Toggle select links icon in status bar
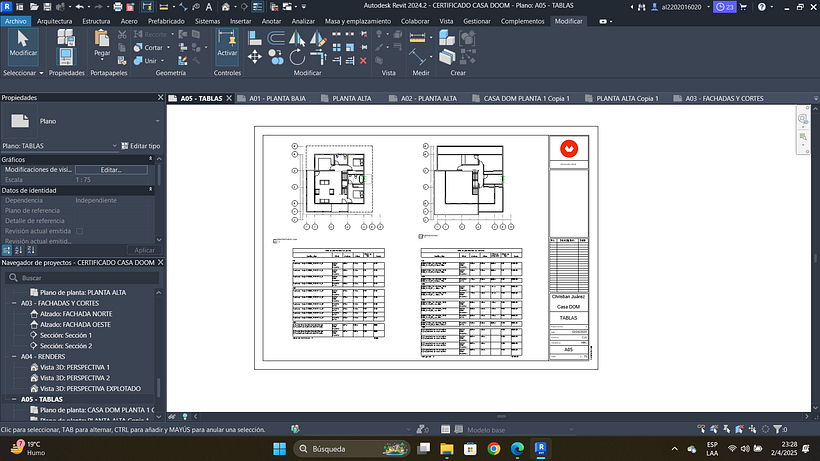Viewport: 820px width, 461px height. [701, 429]
